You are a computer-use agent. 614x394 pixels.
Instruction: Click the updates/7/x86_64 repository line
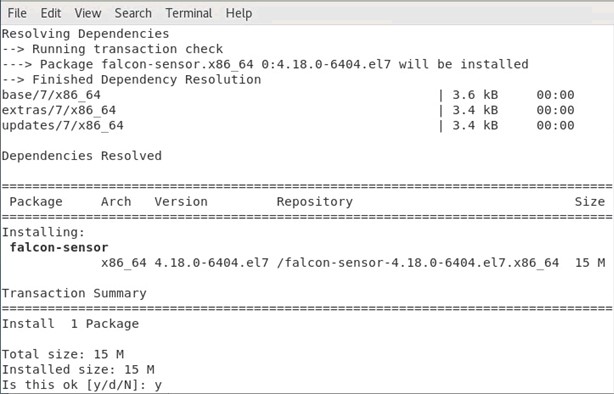coord(288,125)
